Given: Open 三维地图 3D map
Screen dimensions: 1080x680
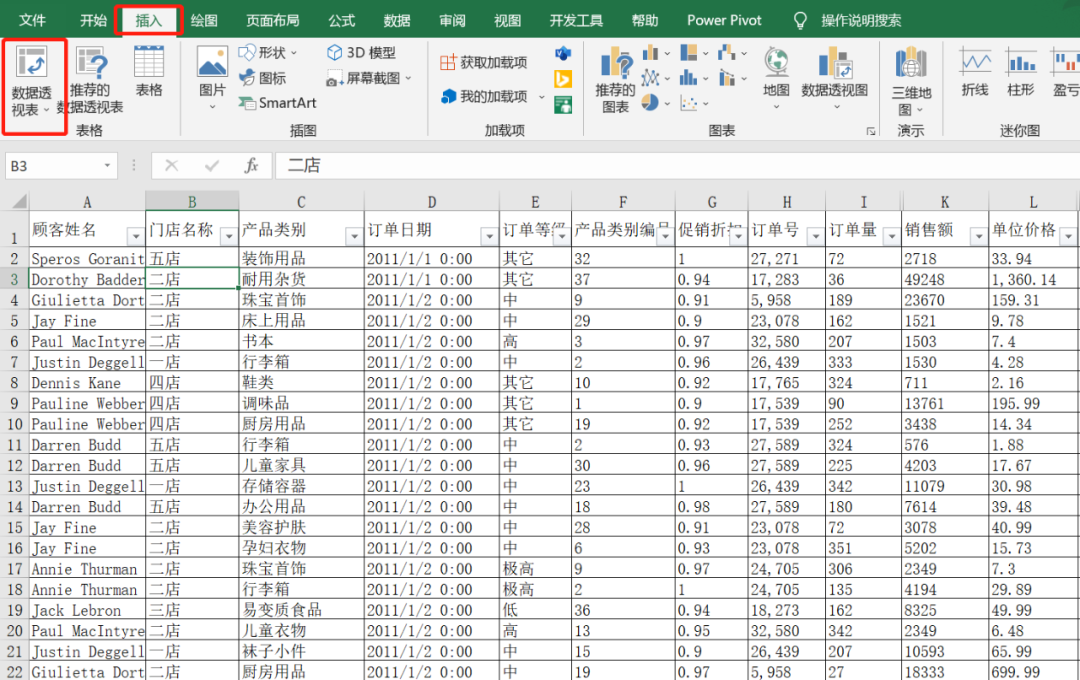Looking at the screenshot, I should pos(911,81).
